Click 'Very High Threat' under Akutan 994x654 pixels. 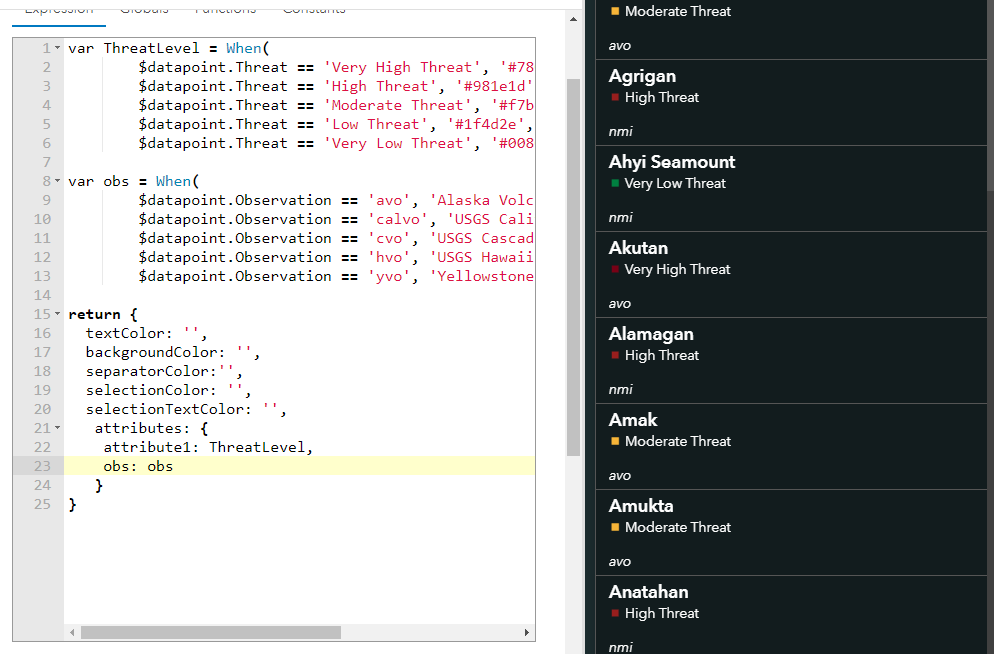click(x=677, y=269)
